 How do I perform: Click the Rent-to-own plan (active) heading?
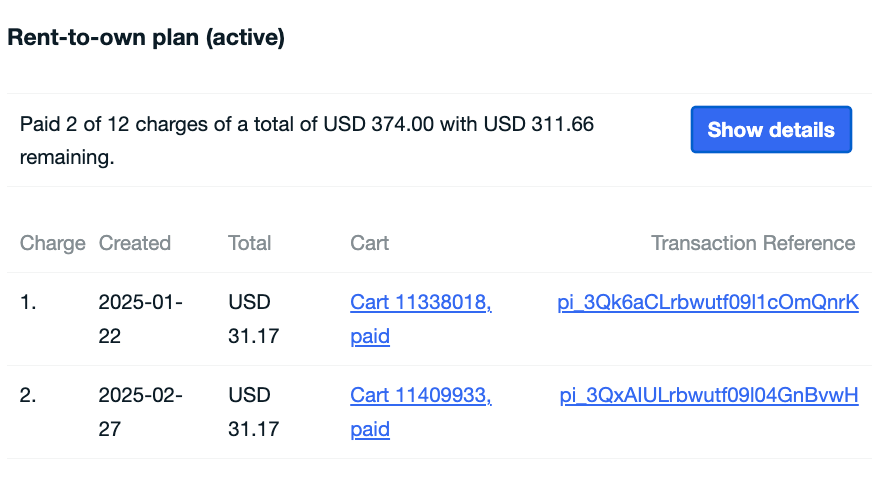(x=146, y=38)
